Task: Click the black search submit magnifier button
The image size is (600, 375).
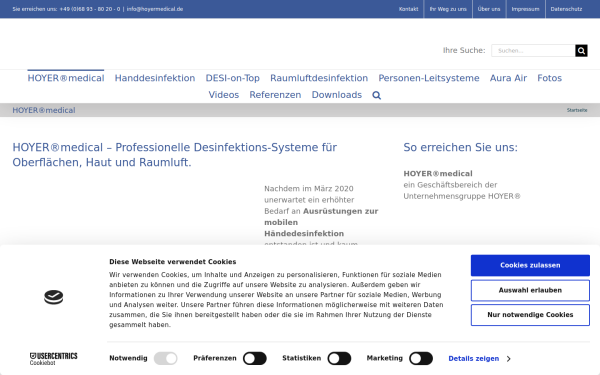Action: coord(581,51)
